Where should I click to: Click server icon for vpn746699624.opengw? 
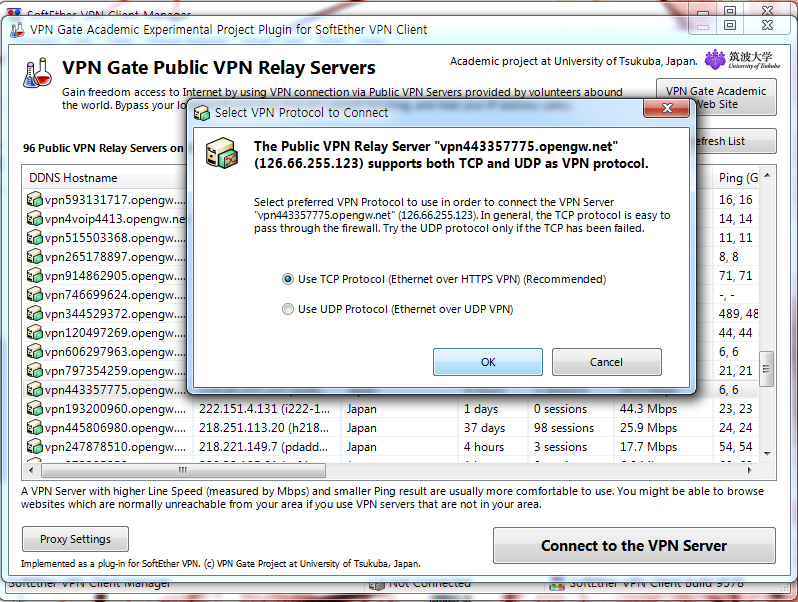pos(35,295)
